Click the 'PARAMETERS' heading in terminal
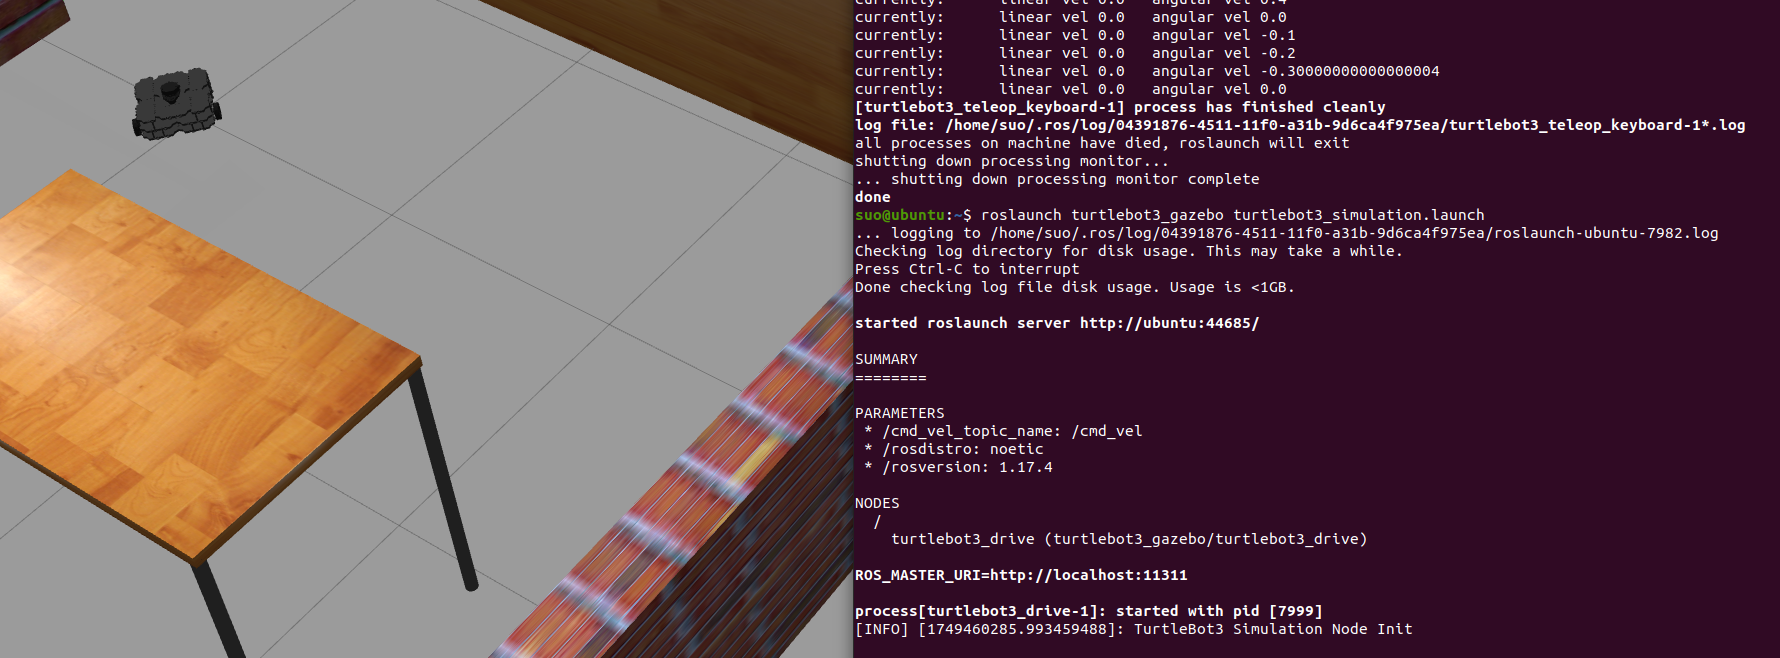1780x658 pixels. [899, 413]
